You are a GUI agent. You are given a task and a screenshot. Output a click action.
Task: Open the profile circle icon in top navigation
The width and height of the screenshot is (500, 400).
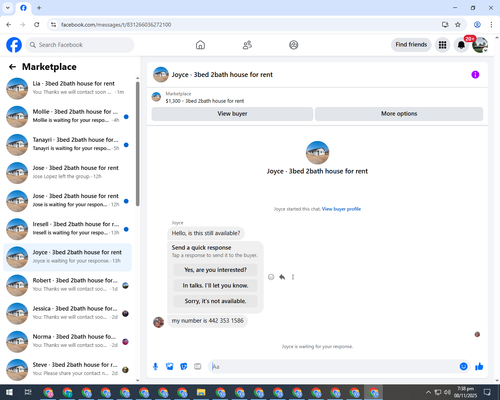click(x=294, y=45)
